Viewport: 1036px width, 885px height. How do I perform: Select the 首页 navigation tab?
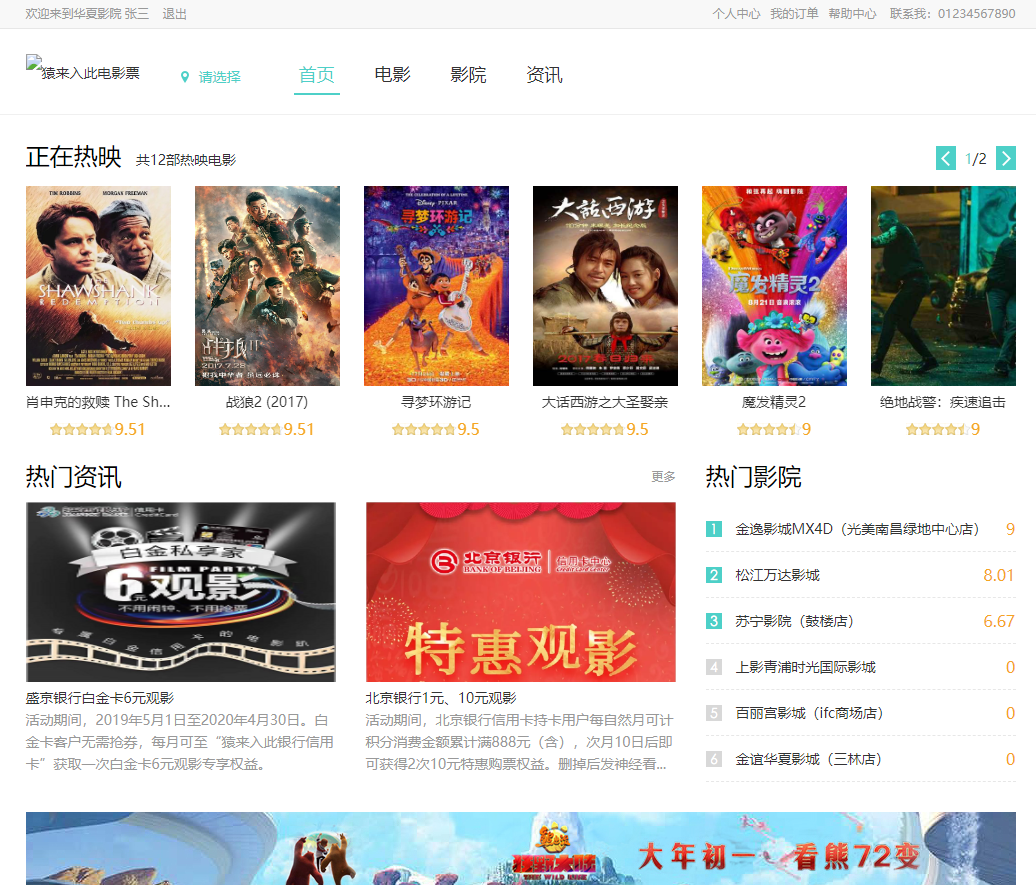(316, 75)
